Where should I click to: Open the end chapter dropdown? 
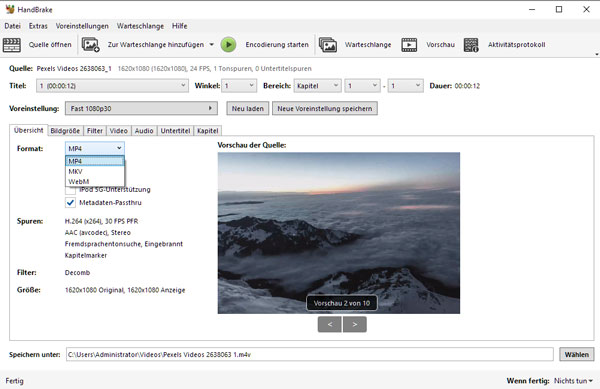(406, 86)
